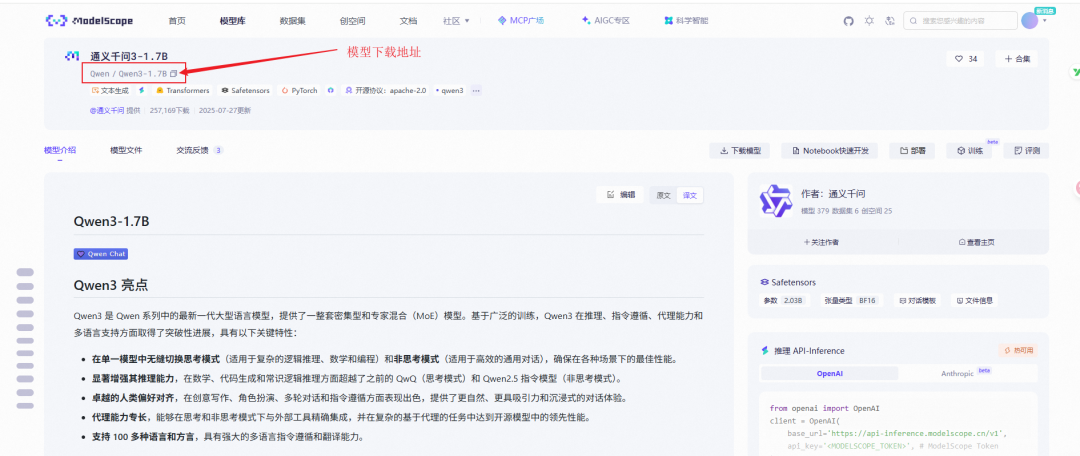Screen dimensions: 1080x456
Task: Add model to 合集 collection
Action: (x=1017, y=59)
